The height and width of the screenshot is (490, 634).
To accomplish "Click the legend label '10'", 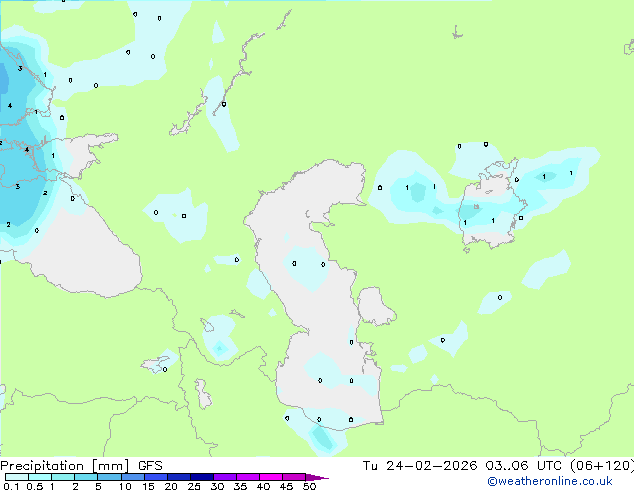I will click(125, 486).
